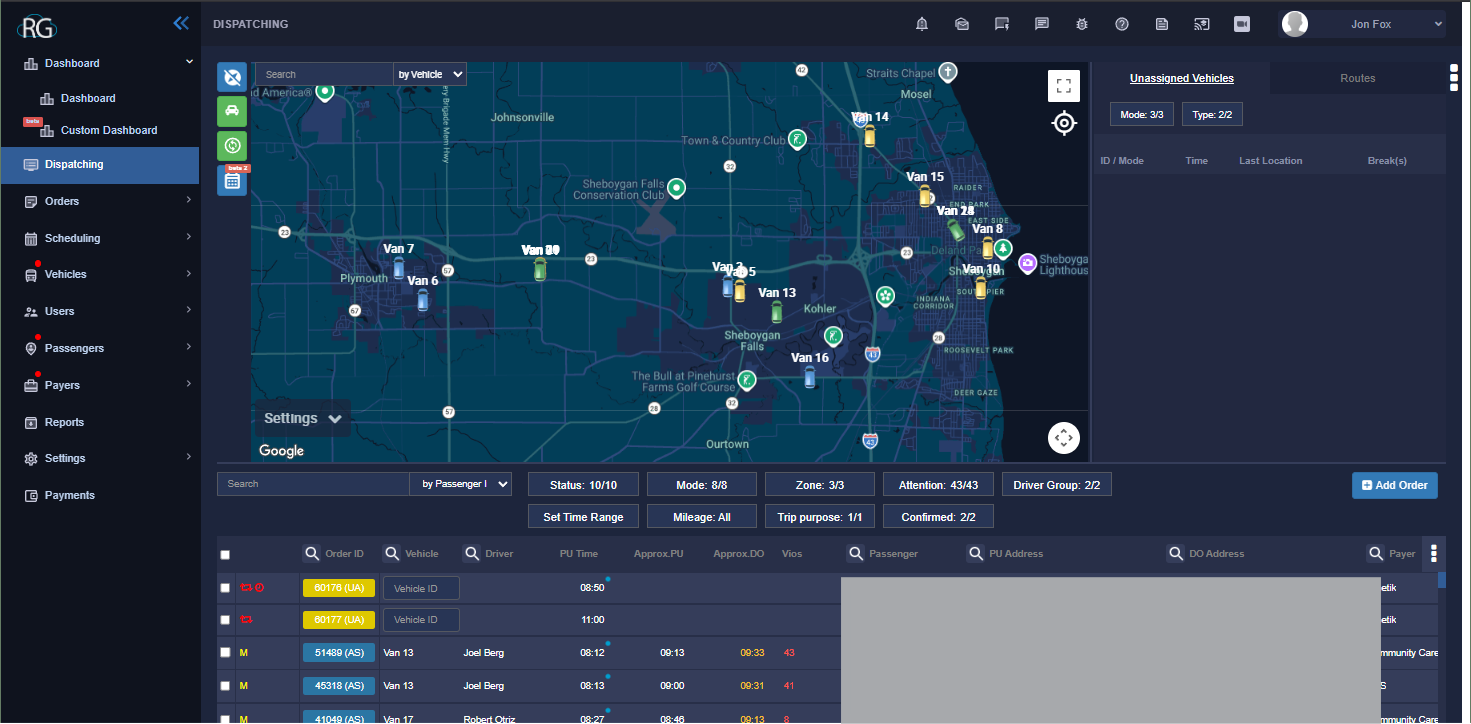Click the screen cast icon in header

1202,24
